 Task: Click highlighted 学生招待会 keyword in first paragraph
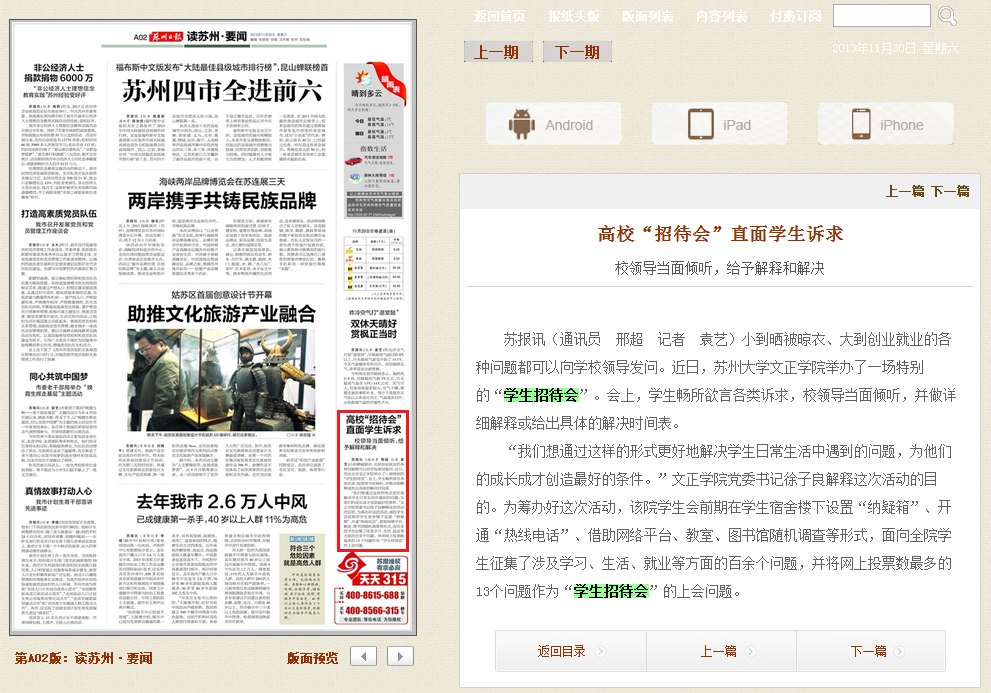coord(541,394)
